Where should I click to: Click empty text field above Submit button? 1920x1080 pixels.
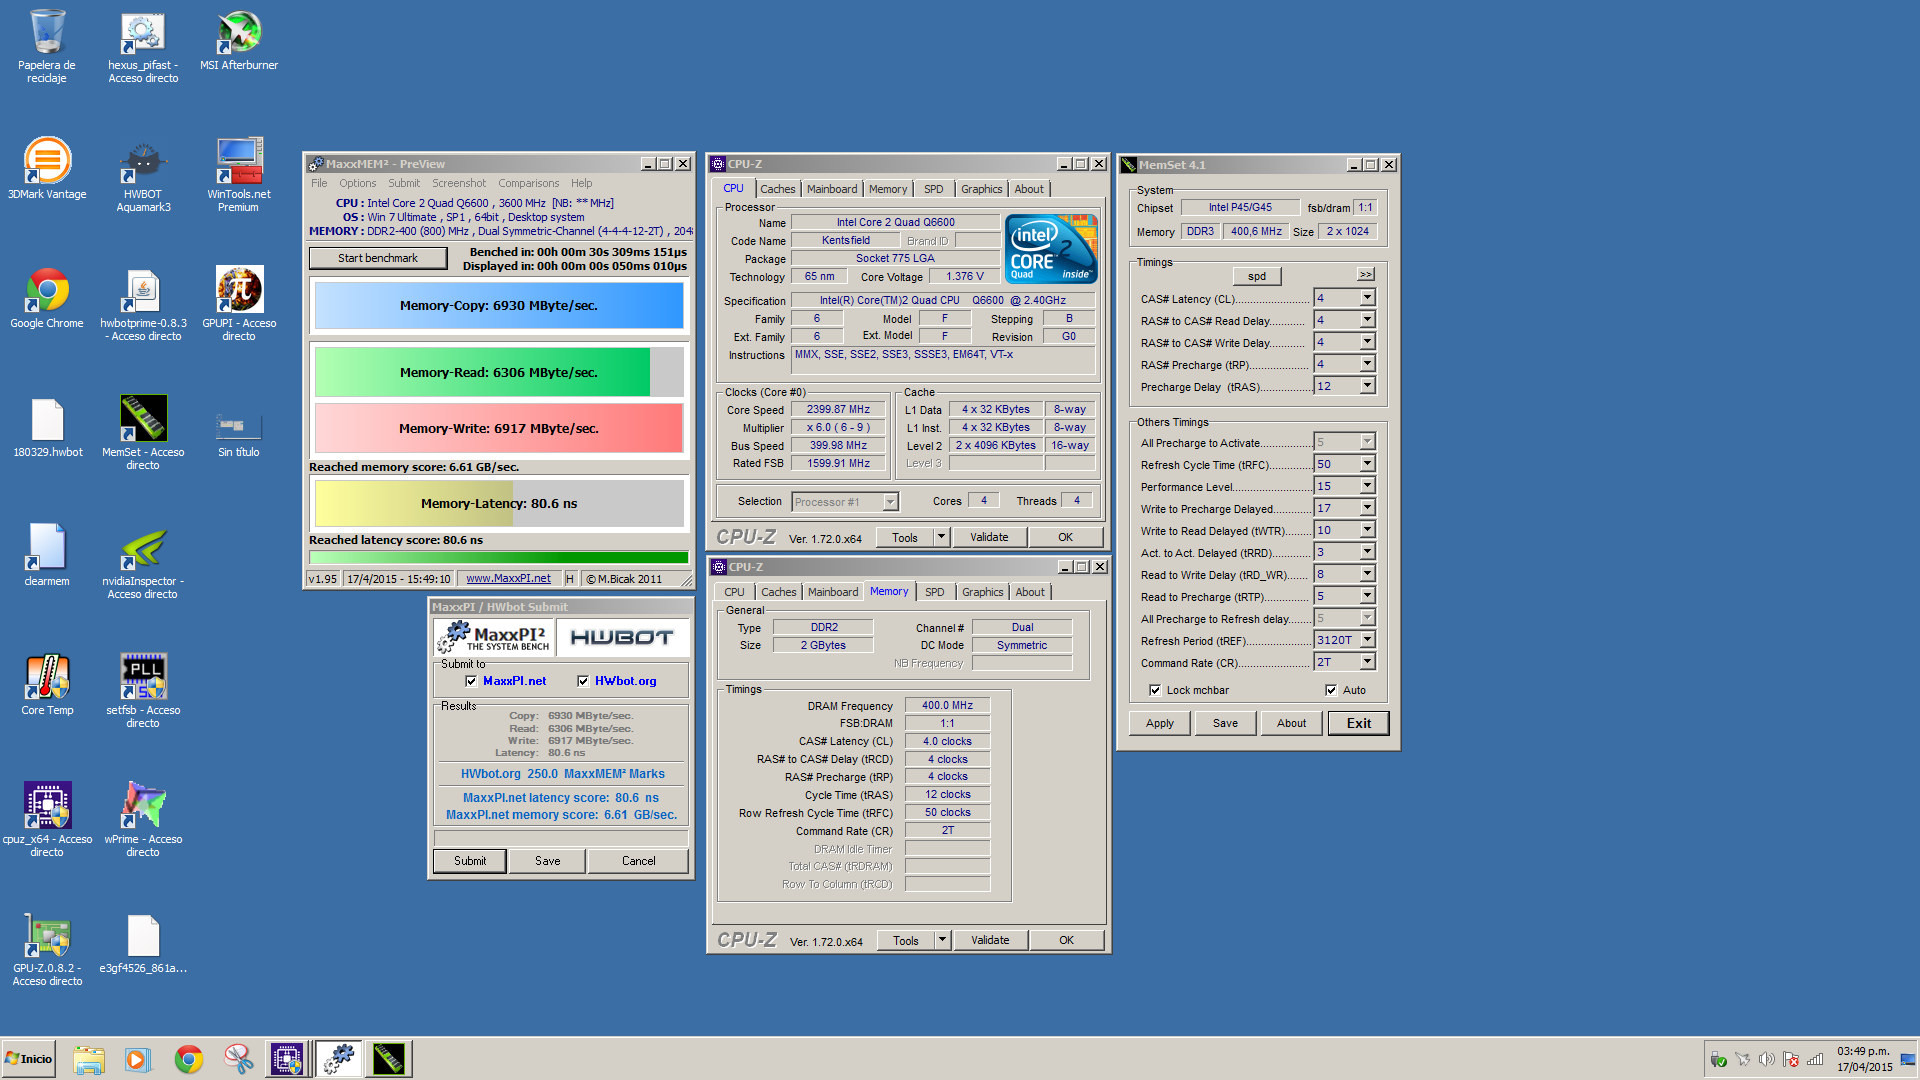point(561,837)
